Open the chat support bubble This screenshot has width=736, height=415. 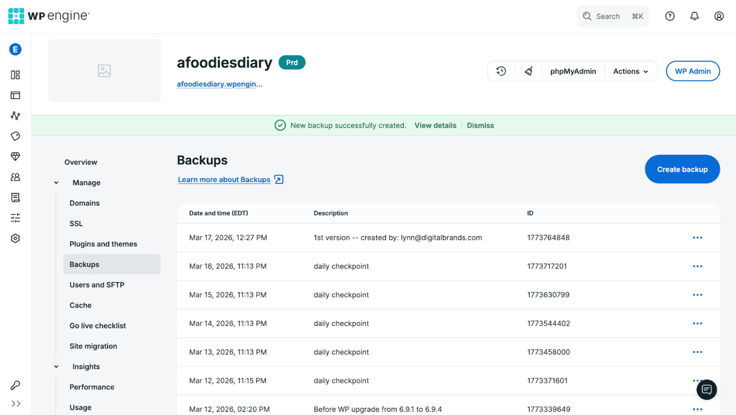tap(706, 389)
